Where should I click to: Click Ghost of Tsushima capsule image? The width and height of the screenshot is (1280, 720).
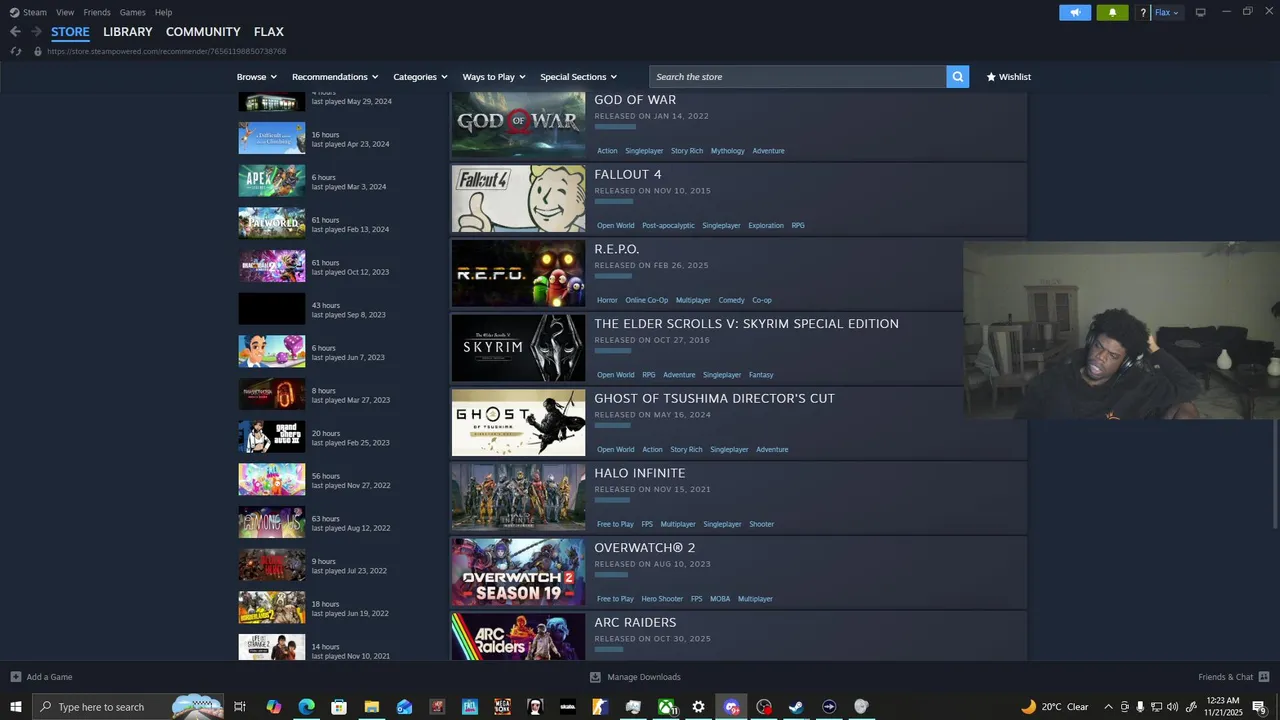518,423
